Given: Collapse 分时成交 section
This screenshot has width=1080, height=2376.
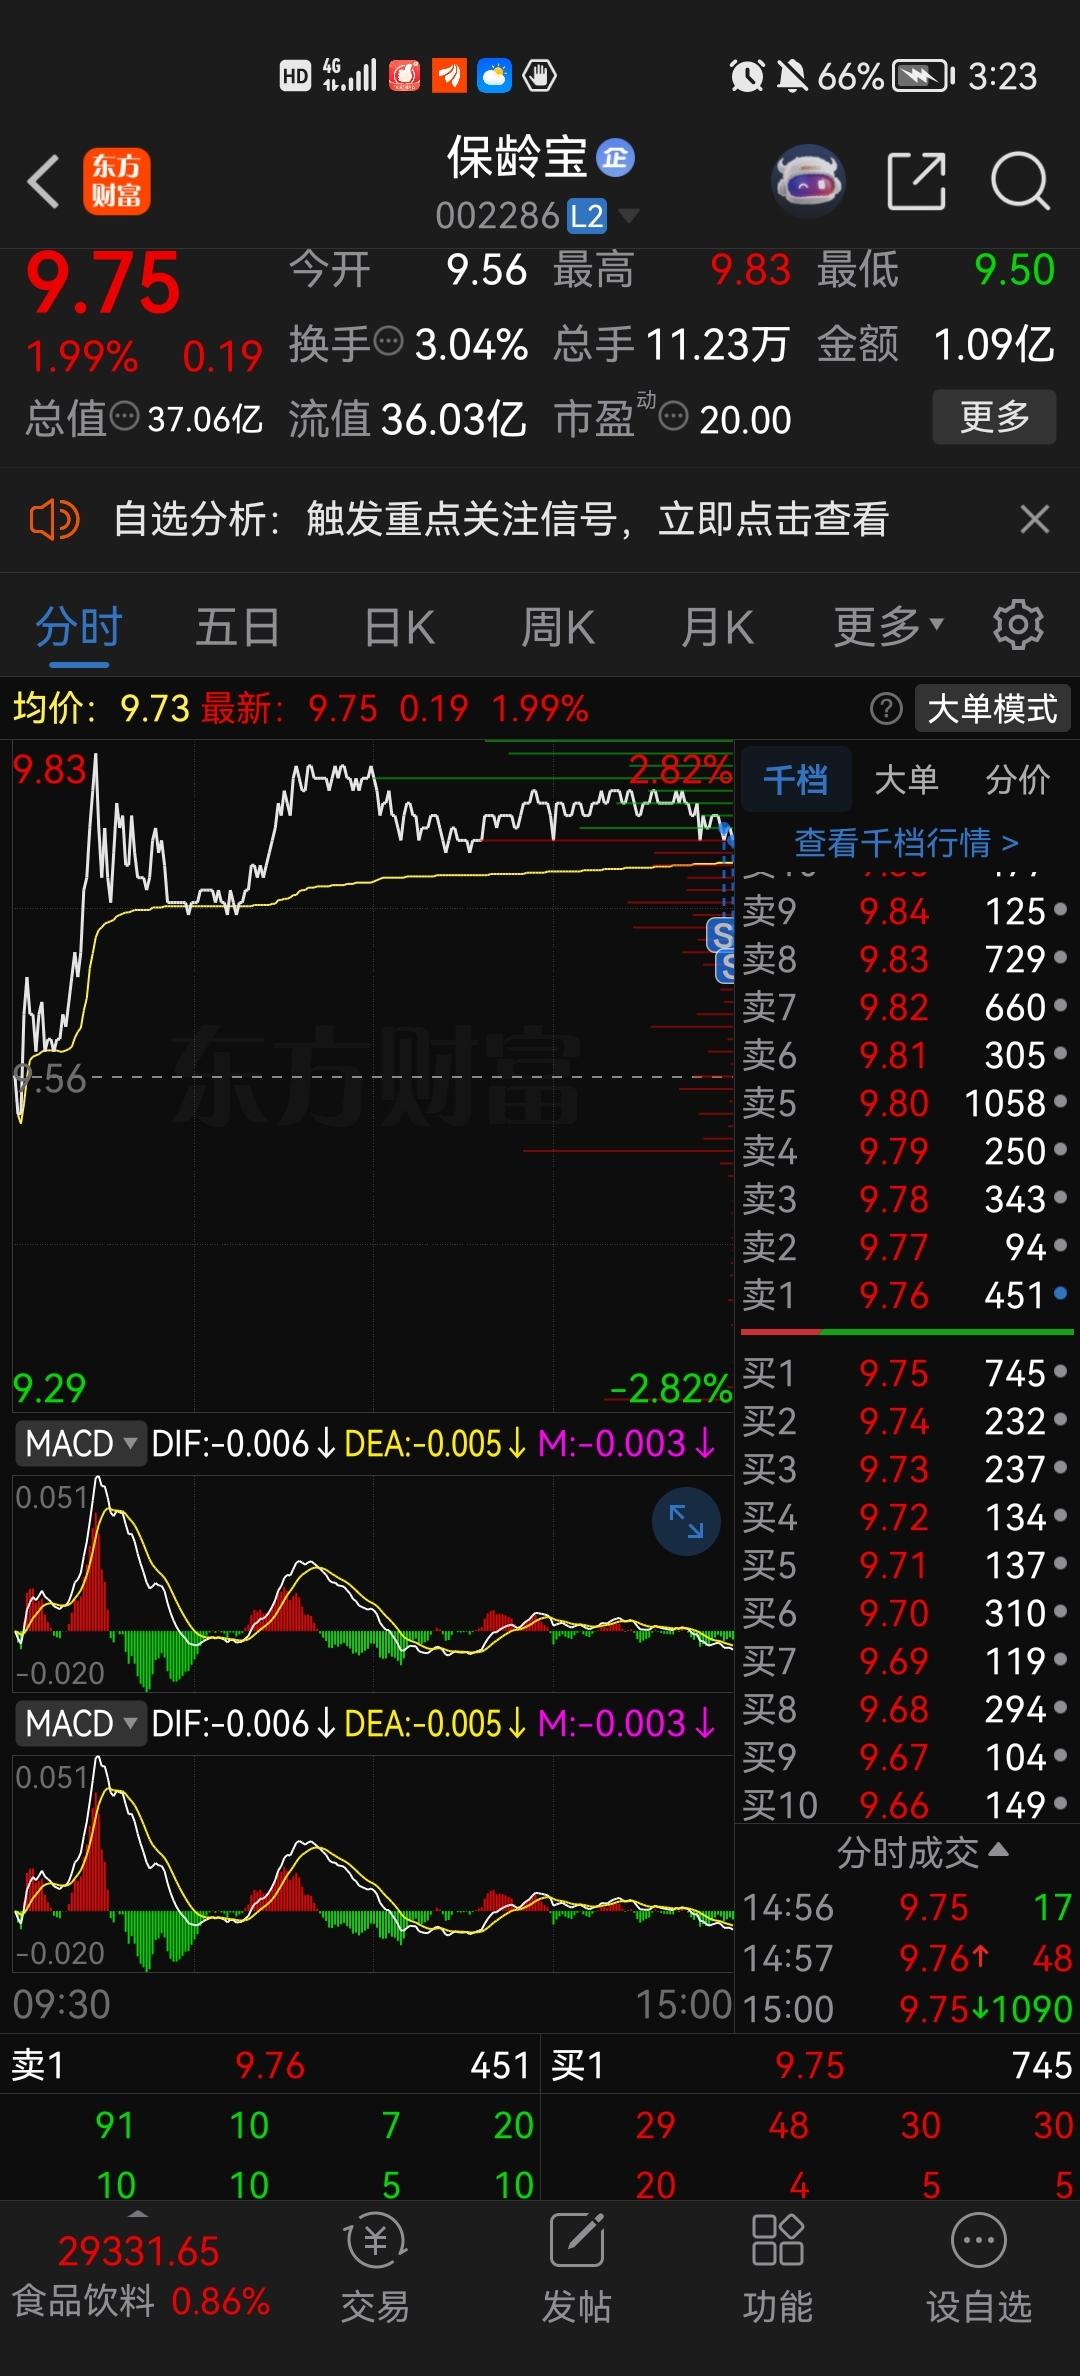Looking at the screenshot, I should [x=921, y=1853].
